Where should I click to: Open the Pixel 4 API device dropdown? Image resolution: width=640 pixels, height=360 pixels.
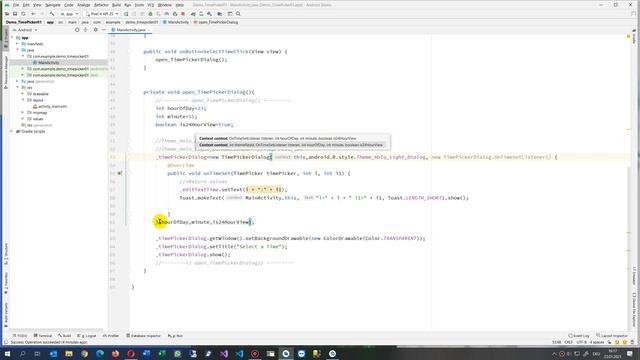tap(102, 14)
